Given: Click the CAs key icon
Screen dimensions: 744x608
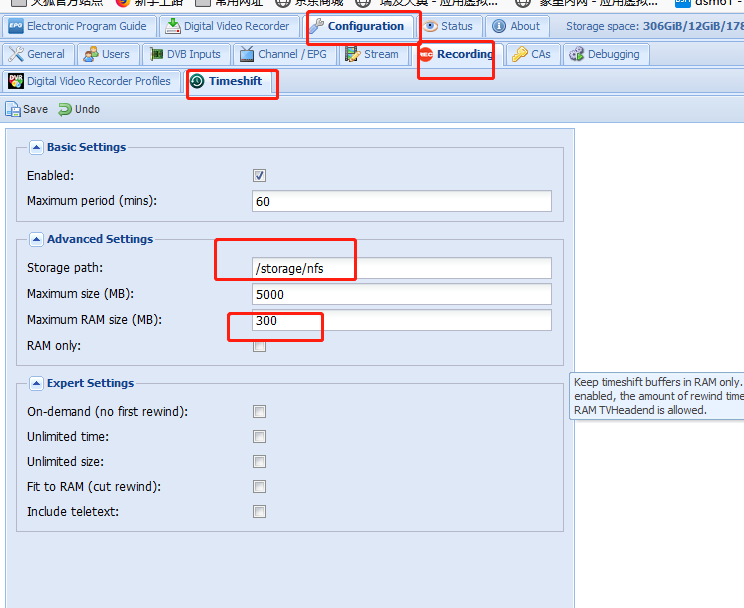Looking at the screenshot, I should (520, 54).
